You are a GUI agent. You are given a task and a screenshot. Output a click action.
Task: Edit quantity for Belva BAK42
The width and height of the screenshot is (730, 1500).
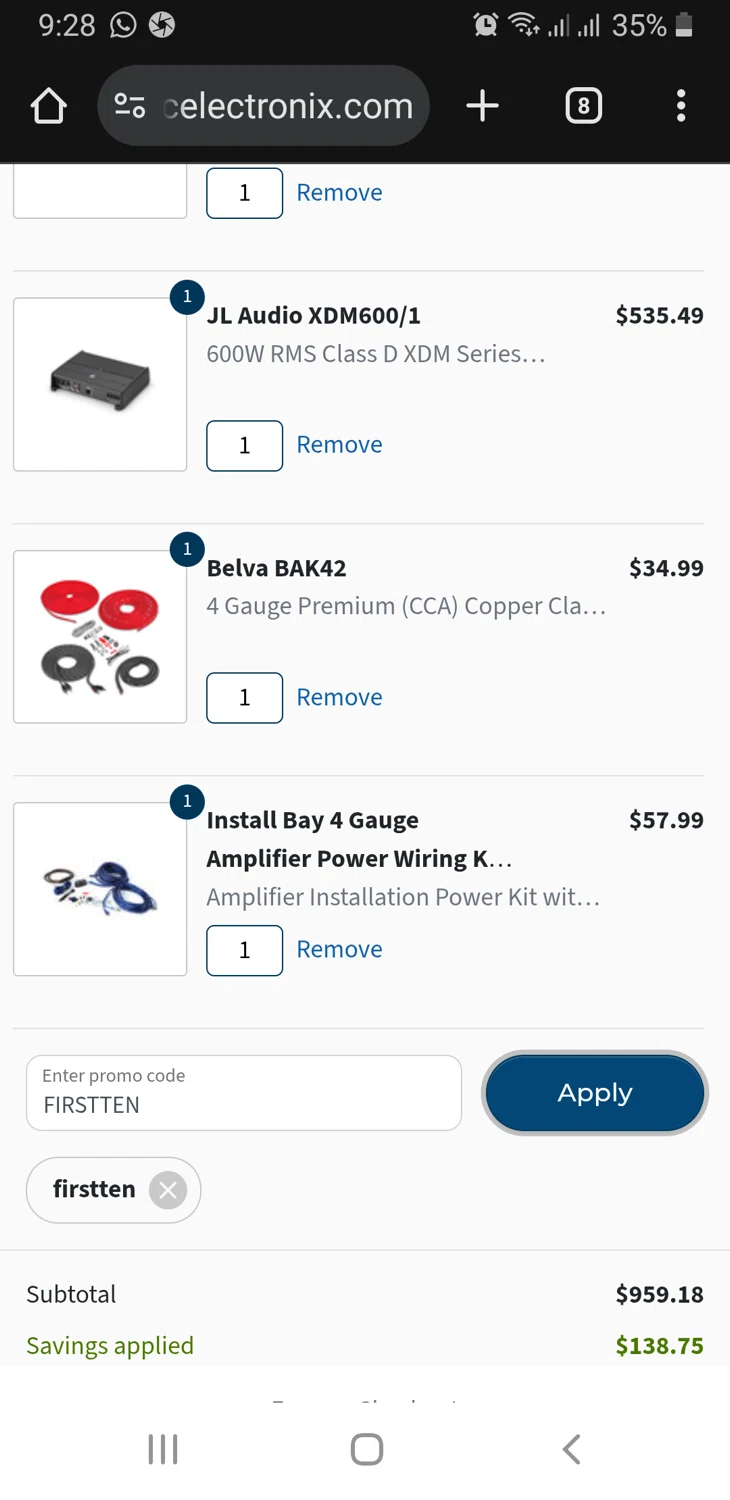pos(244,697)
